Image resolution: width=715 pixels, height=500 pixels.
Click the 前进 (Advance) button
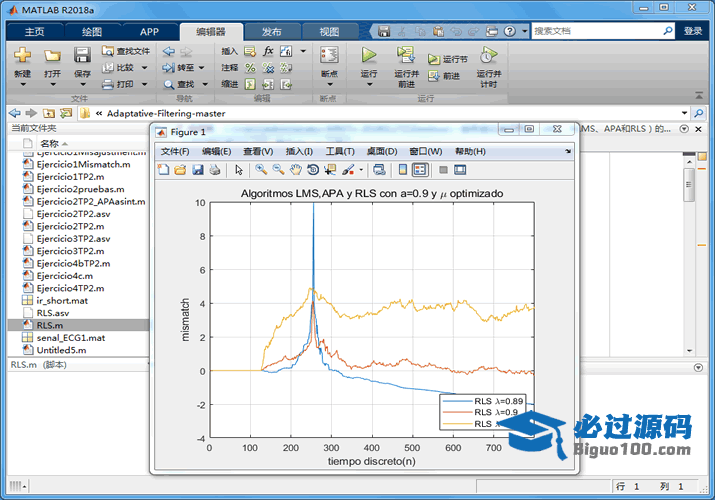pos(444,76)
